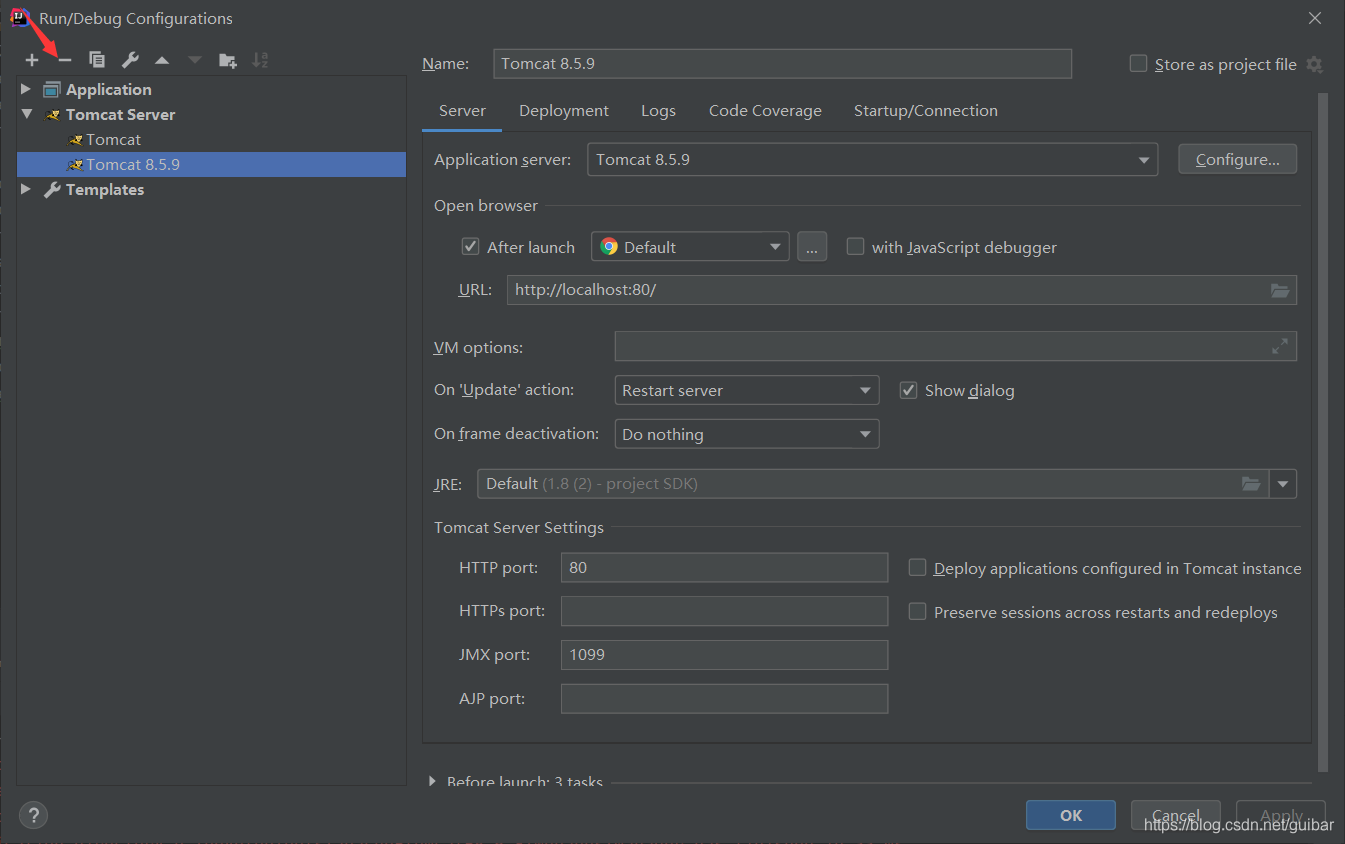Viewport: 1345px width, 844px height.
Task: Sort configurations alphabetically
Action: [x=260, y=61]
